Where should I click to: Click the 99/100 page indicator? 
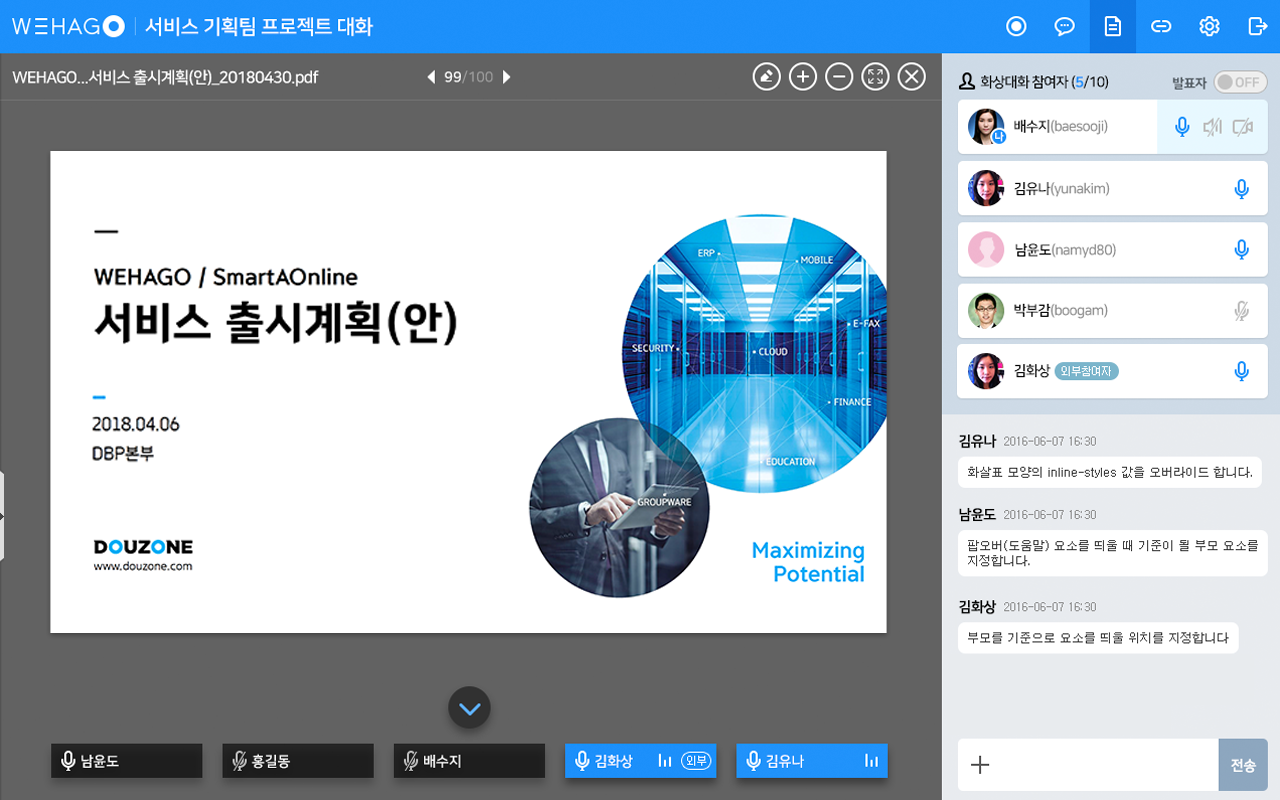[468, 77]
